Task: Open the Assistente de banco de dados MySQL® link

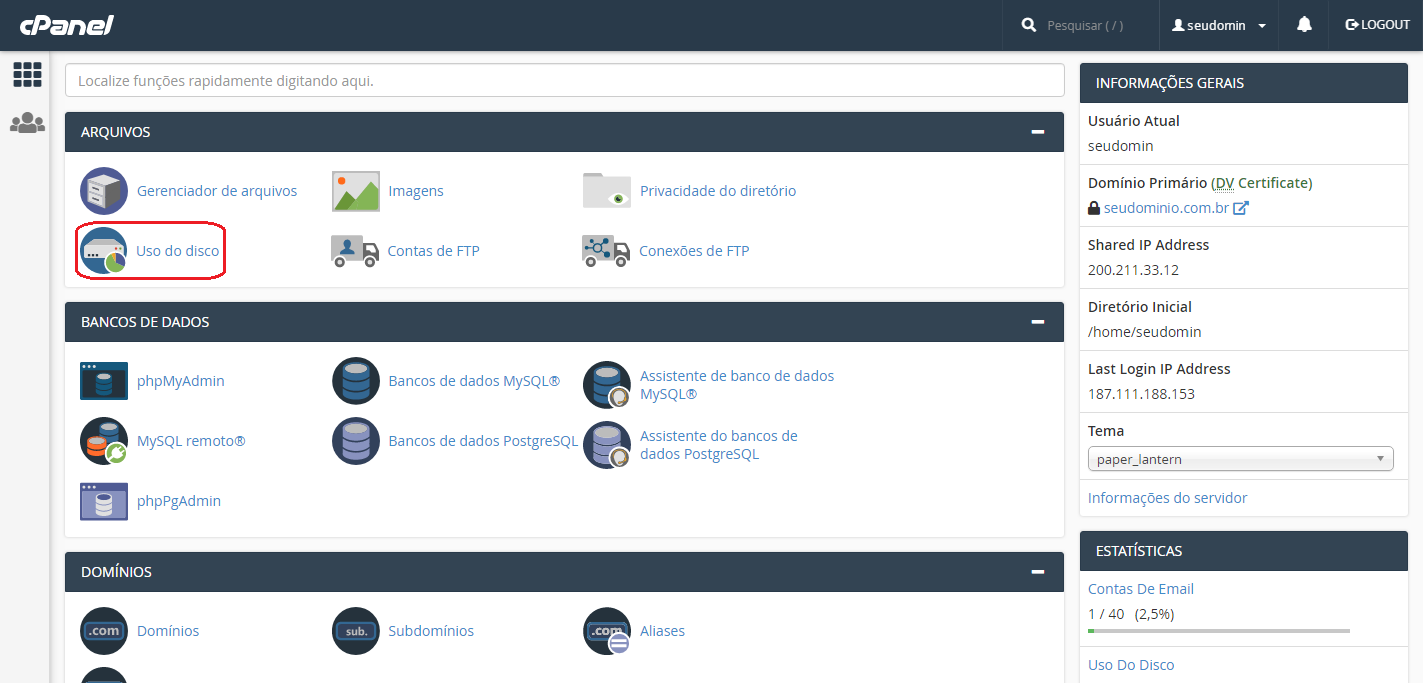Action: (737, 385)
